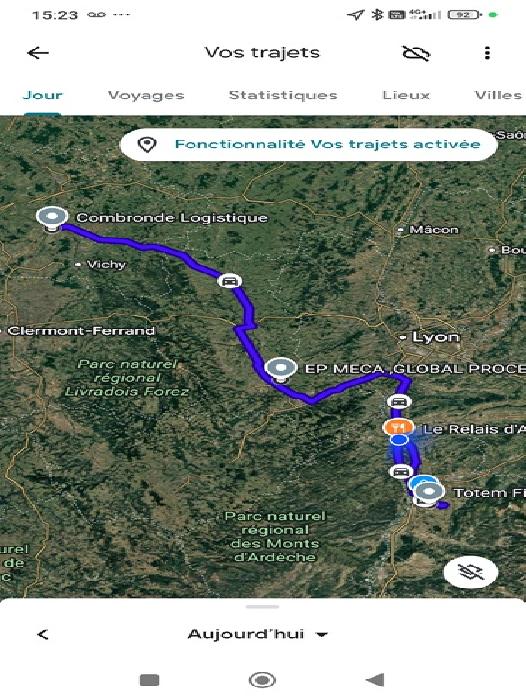Select the Lieux tab
Viewport: 526px width, 700px height.
click(406, 95)
